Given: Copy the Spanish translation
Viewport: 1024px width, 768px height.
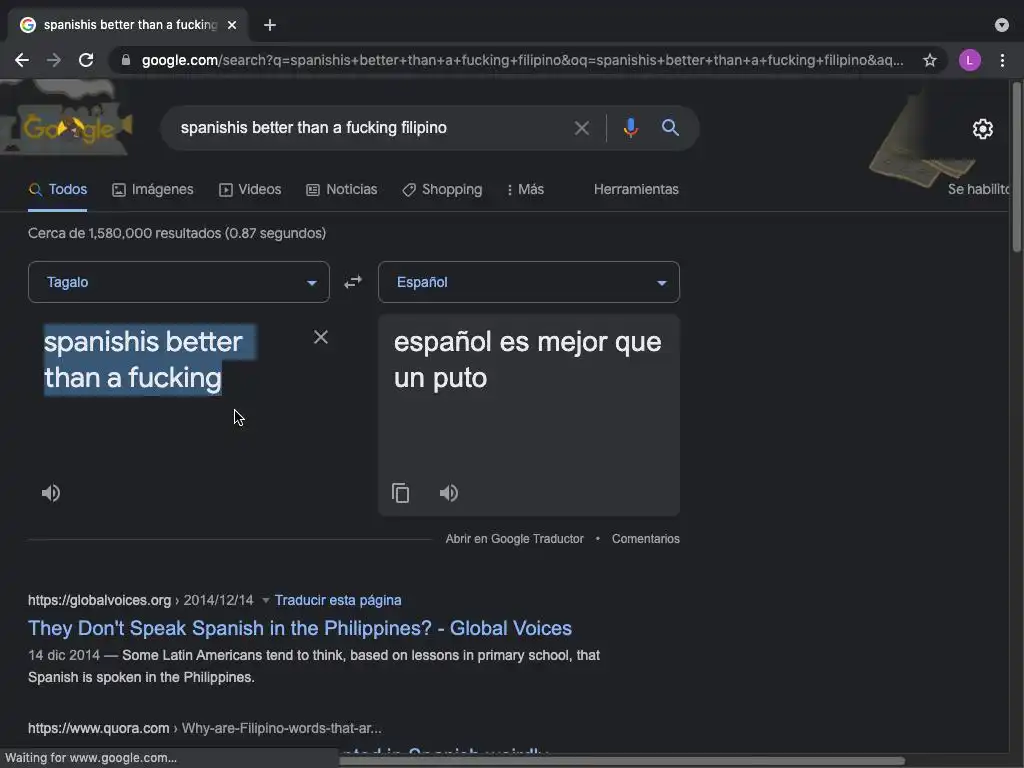Looking at the screenshot, I should 400,493.
